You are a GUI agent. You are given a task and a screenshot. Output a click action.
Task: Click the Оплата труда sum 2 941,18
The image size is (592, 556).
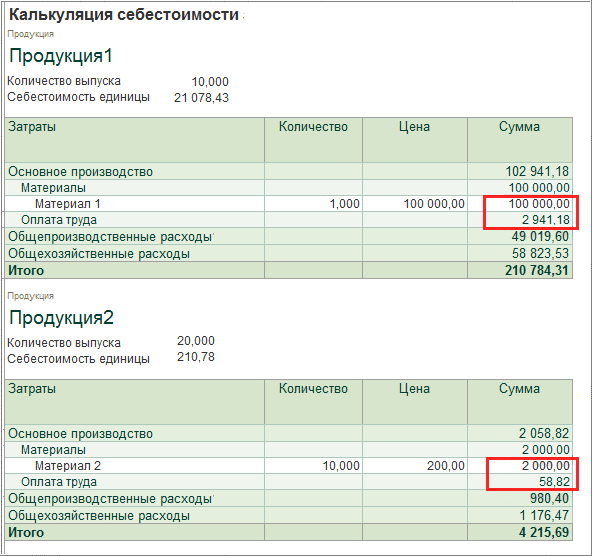click(x=546, y=220)
